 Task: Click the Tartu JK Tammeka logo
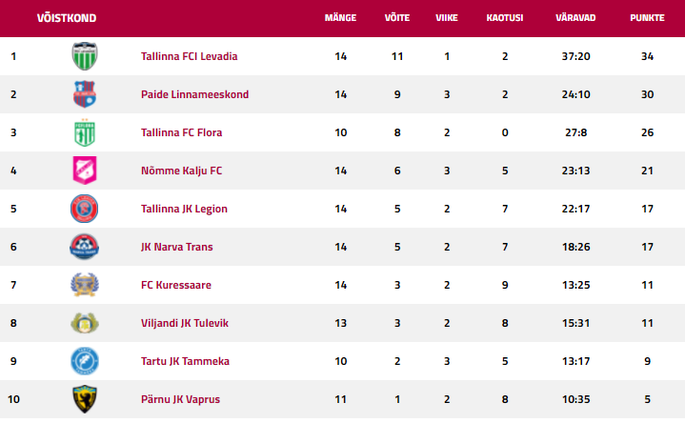pyautogui.click(x=85, y=360)
